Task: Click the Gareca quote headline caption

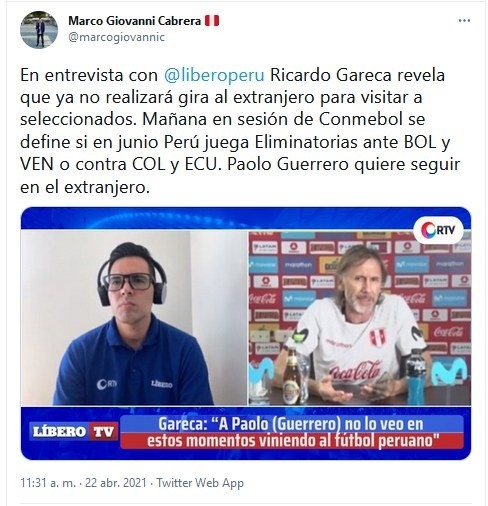Action: pyautogui.click(x=292, y=432)
